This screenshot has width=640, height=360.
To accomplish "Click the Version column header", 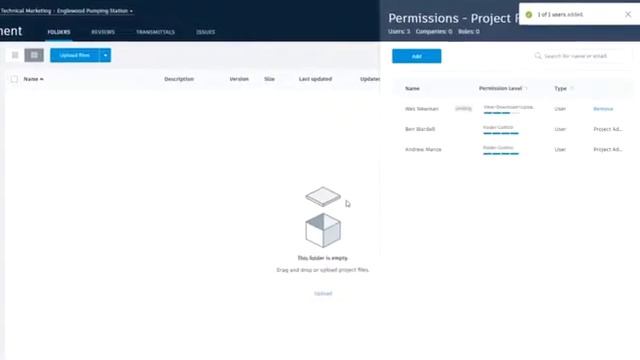I will coord(239,79).
